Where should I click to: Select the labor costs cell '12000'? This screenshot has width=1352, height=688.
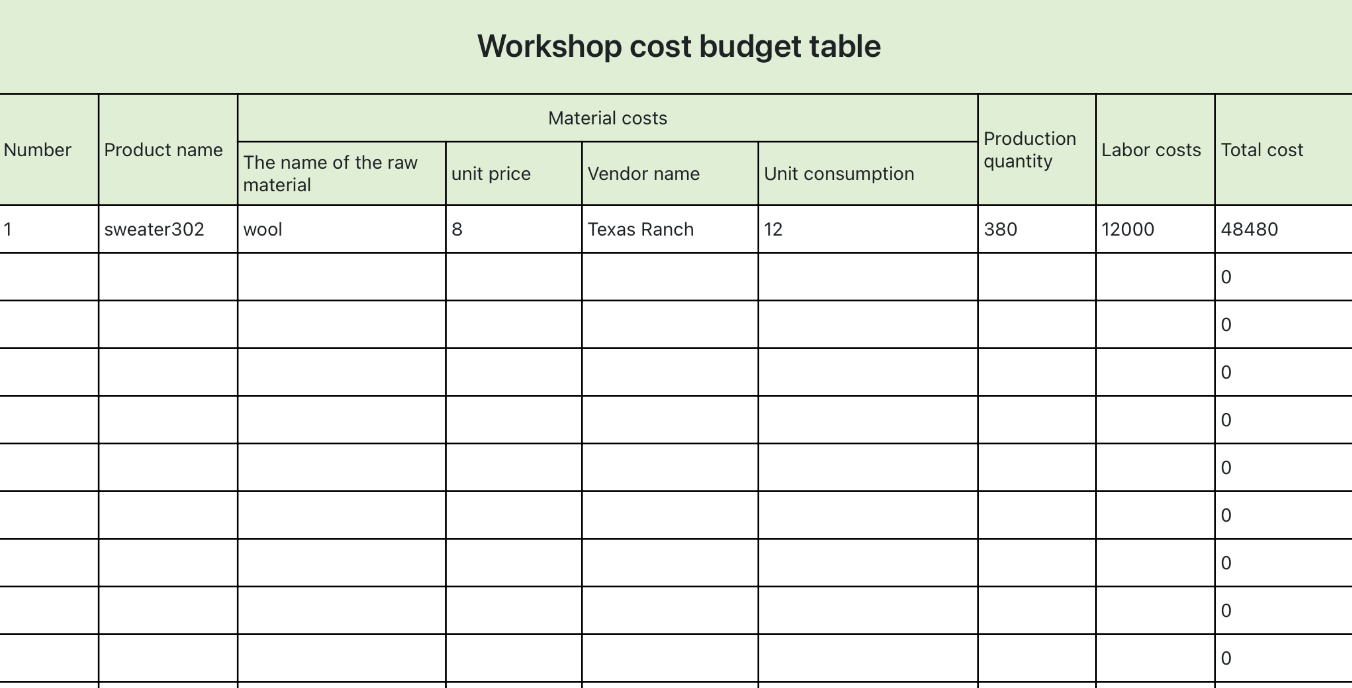pos(1155,229)
